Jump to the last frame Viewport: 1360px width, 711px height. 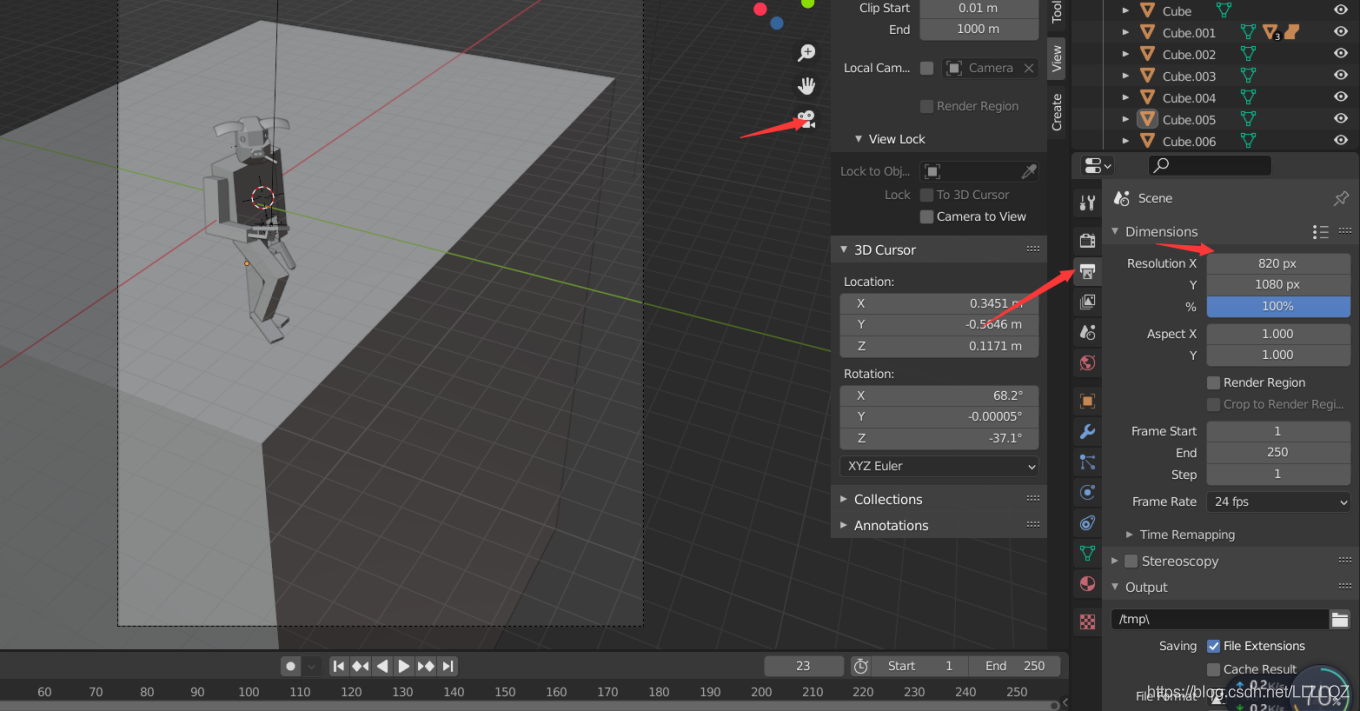click(448, 666)
